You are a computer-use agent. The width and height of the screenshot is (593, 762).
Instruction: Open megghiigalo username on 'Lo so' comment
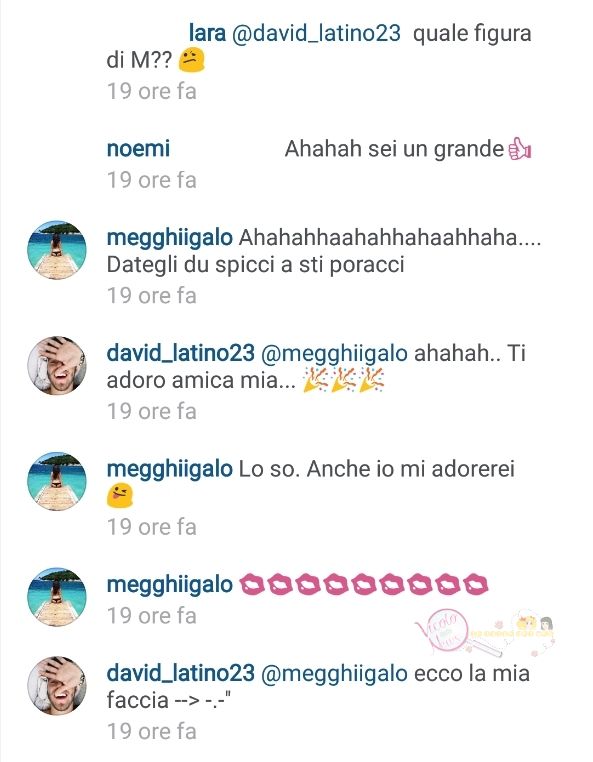click(169, 469)
